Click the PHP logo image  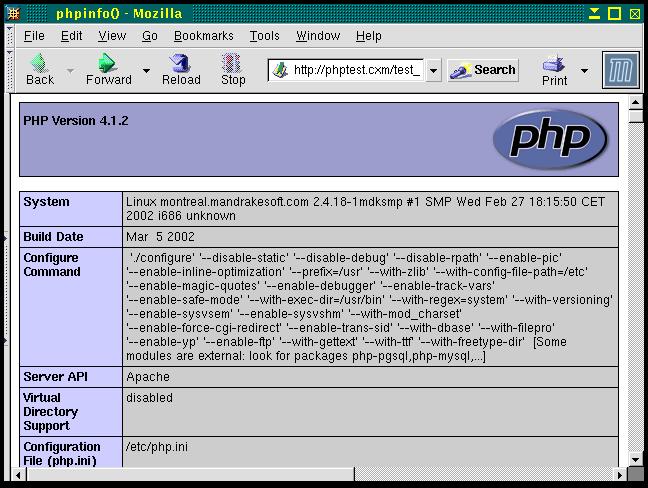[550, 139]
